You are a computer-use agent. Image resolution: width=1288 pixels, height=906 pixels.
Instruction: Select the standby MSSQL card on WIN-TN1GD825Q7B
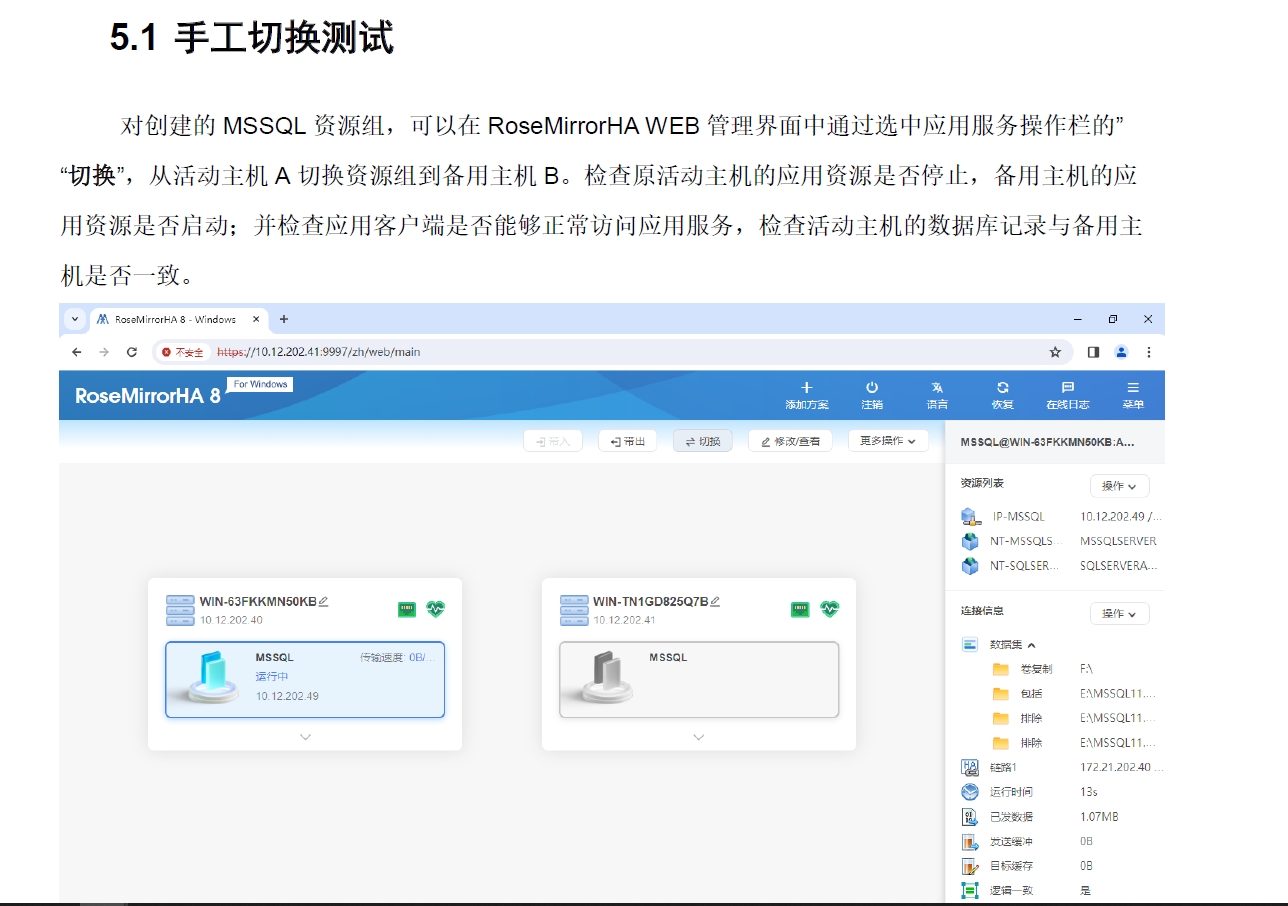pos(699,680)
